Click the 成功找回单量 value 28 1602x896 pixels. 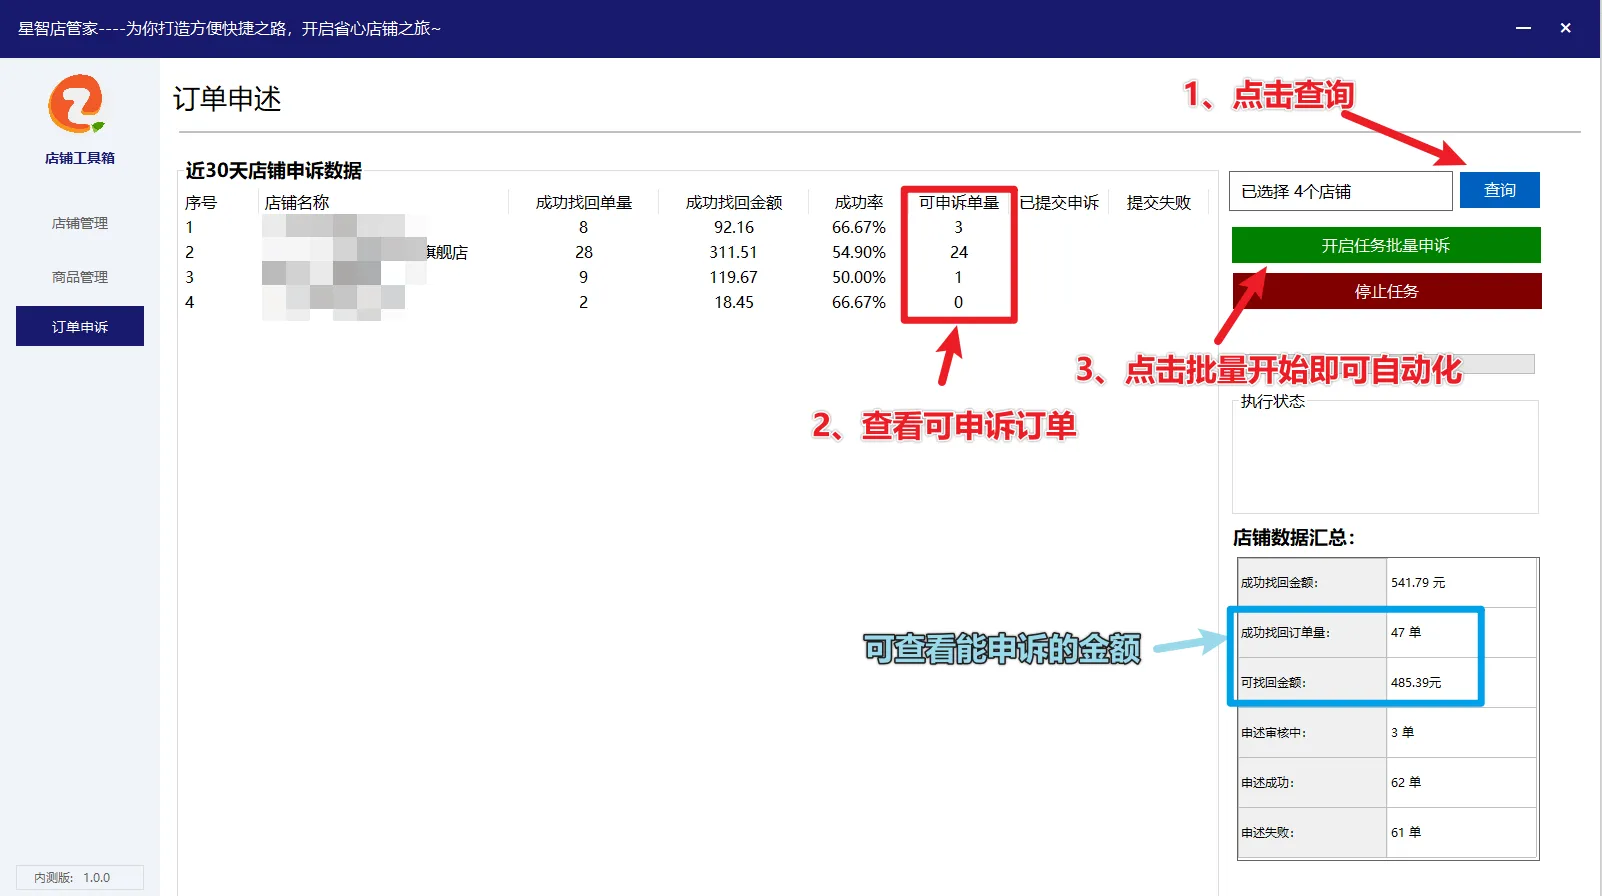point(584,252)
